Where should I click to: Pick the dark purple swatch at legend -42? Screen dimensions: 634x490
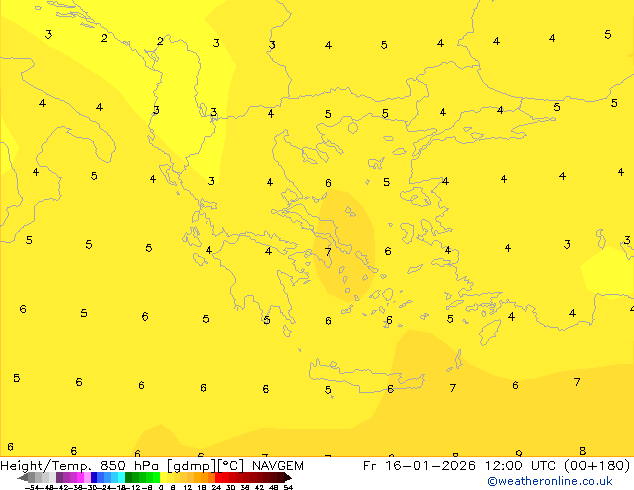59,477
